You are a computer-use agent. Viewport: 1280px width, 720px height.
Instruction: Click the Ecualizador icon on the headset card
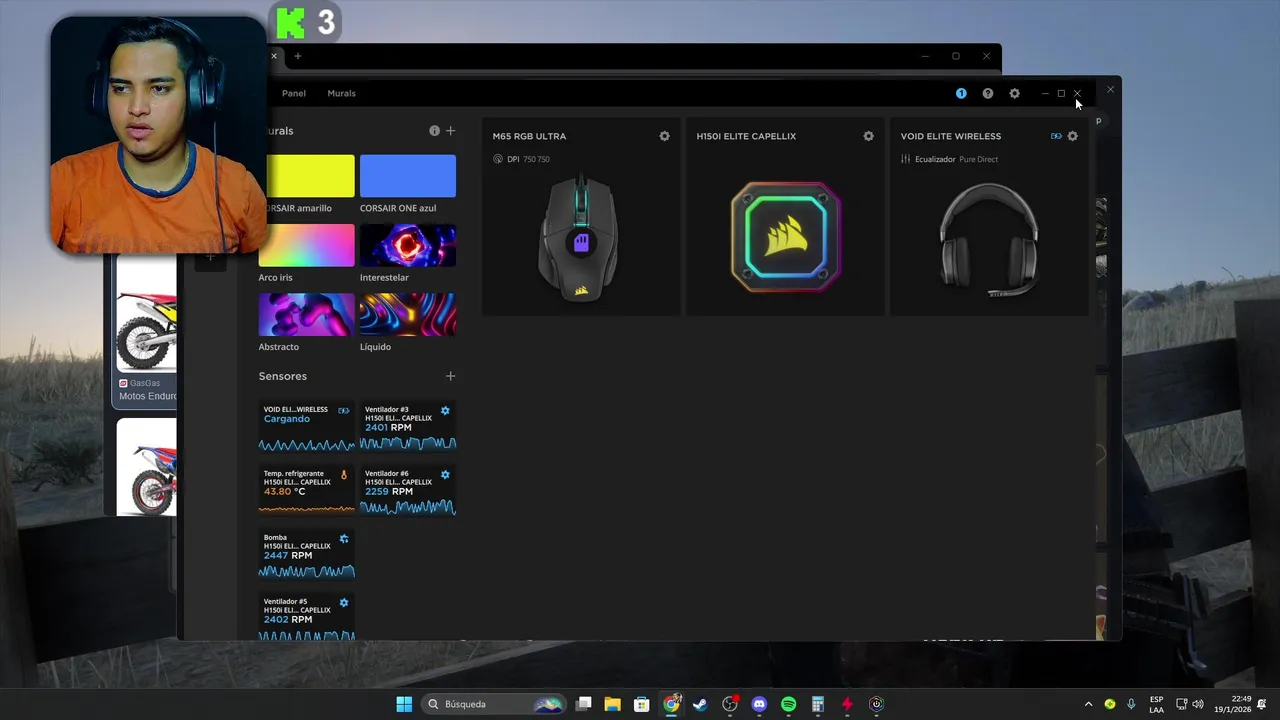click(x=905, y=159)
